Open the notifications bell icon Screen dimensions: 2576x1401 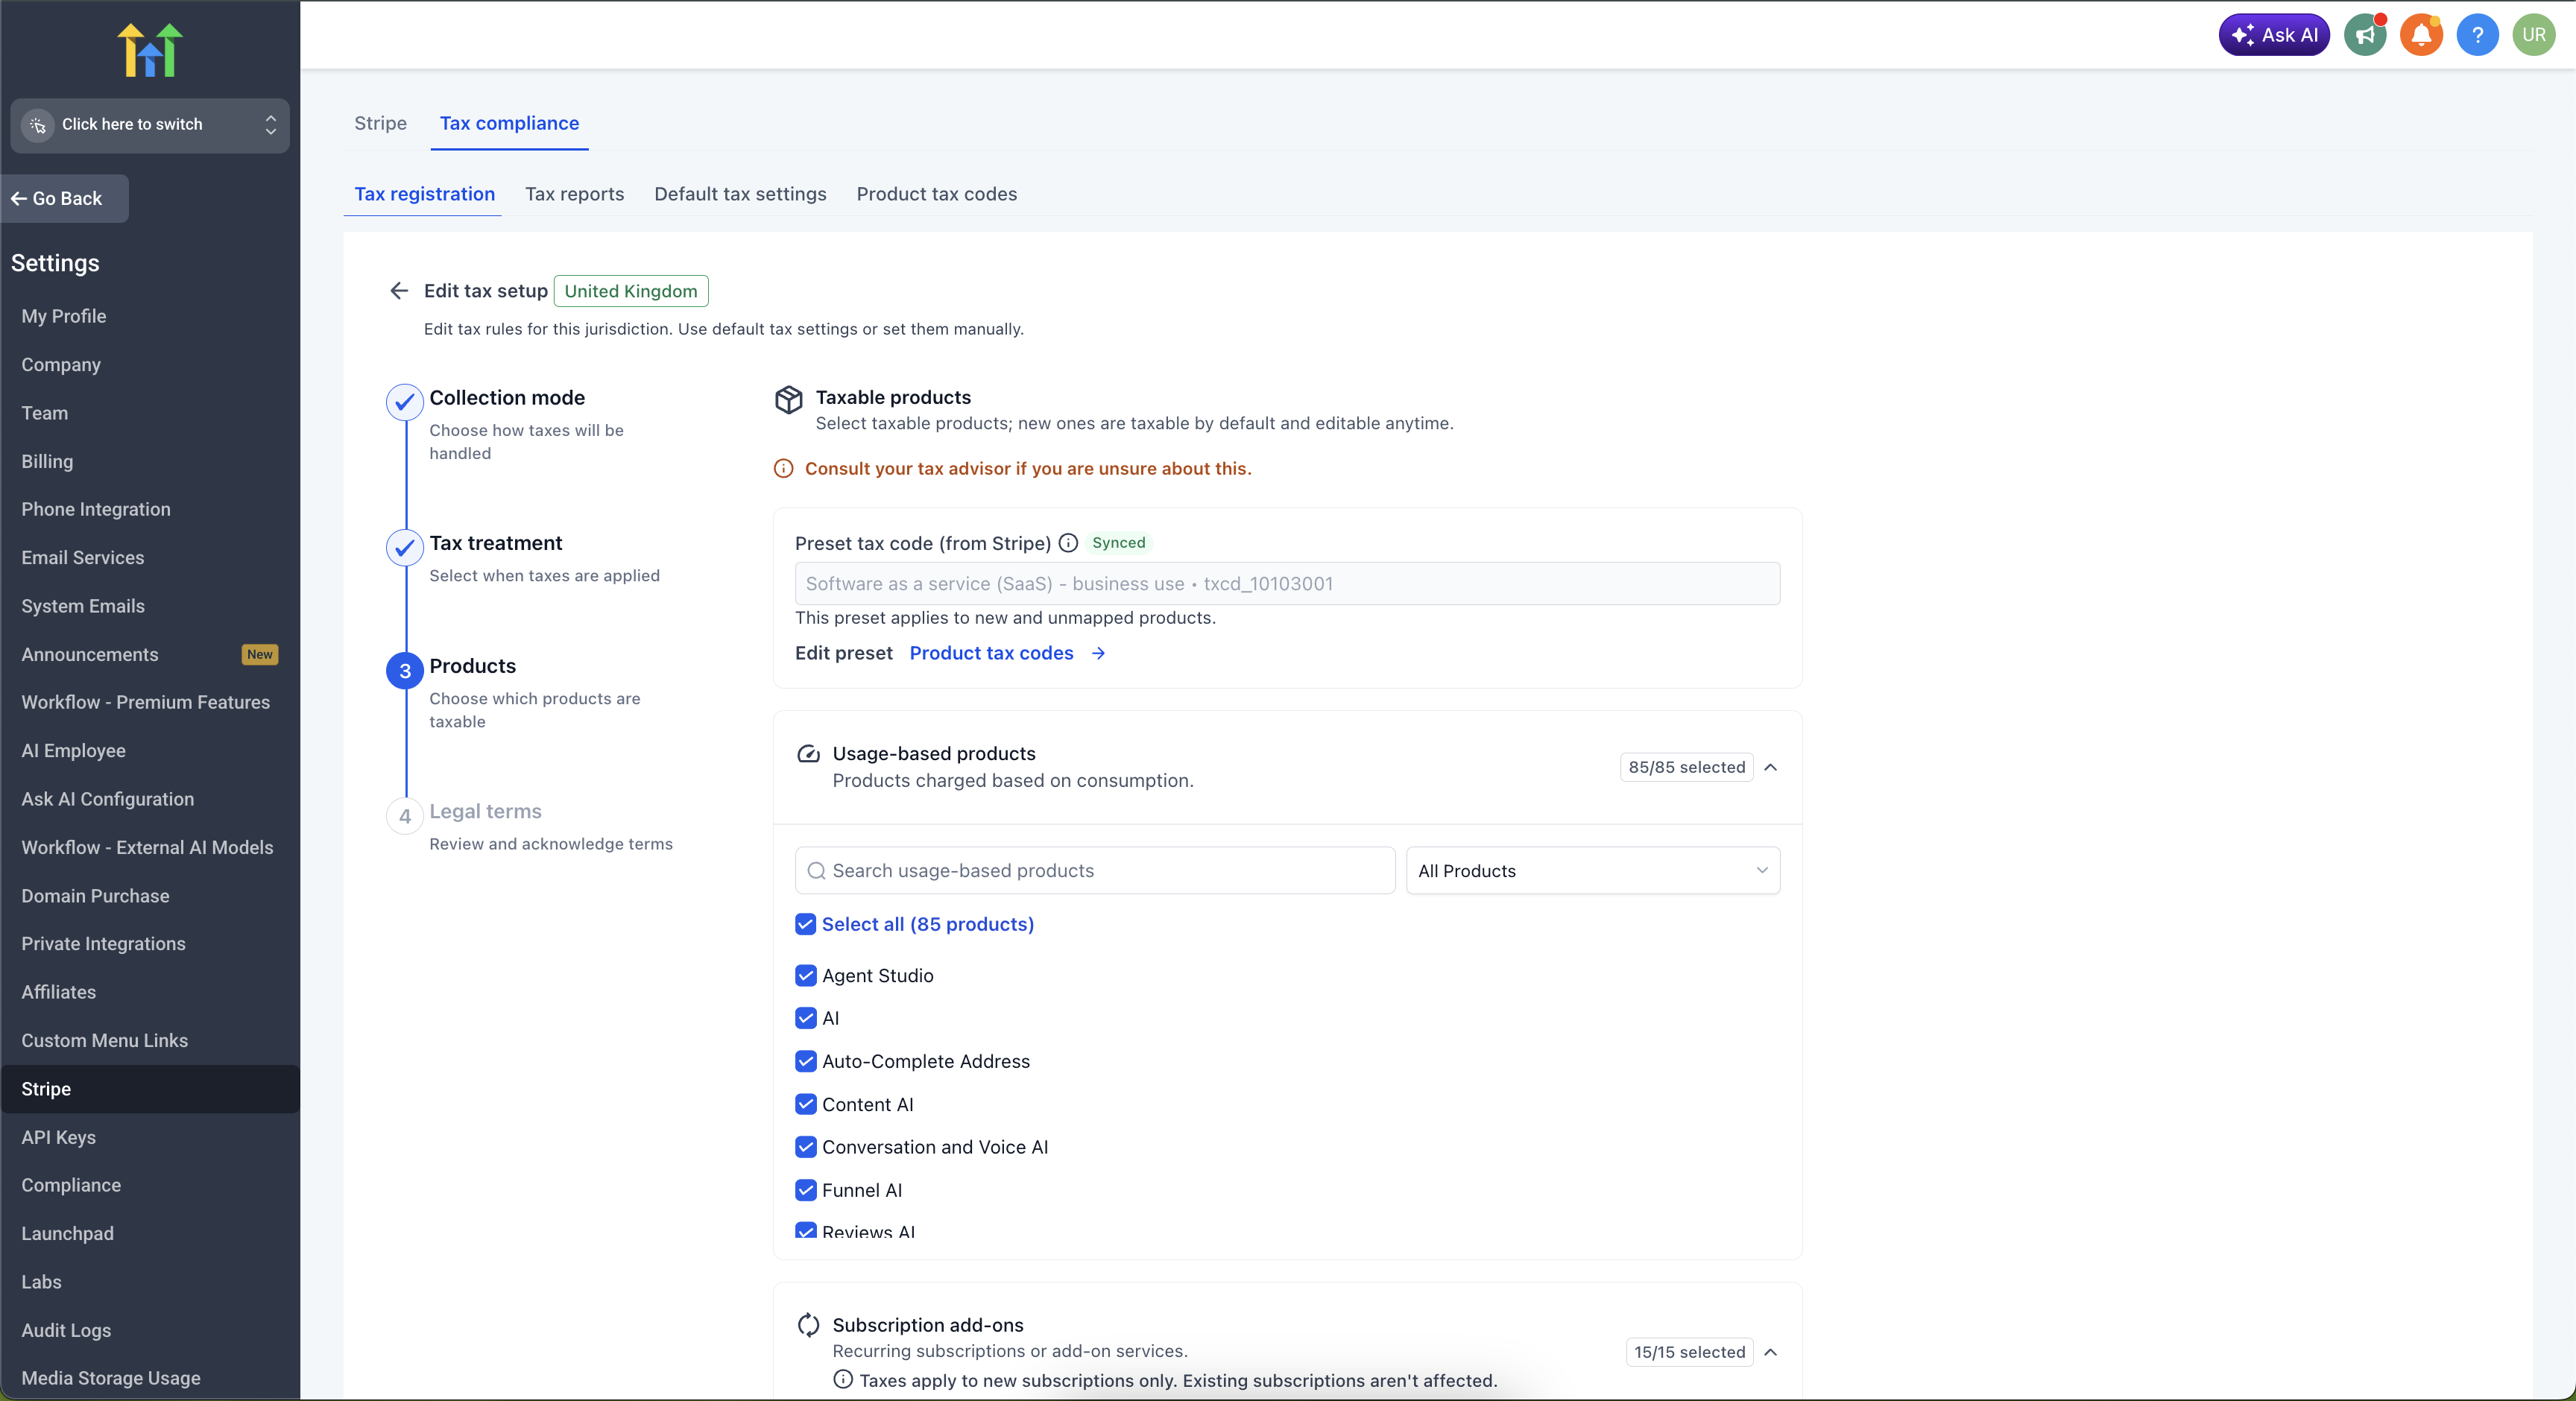[2421, 35]
